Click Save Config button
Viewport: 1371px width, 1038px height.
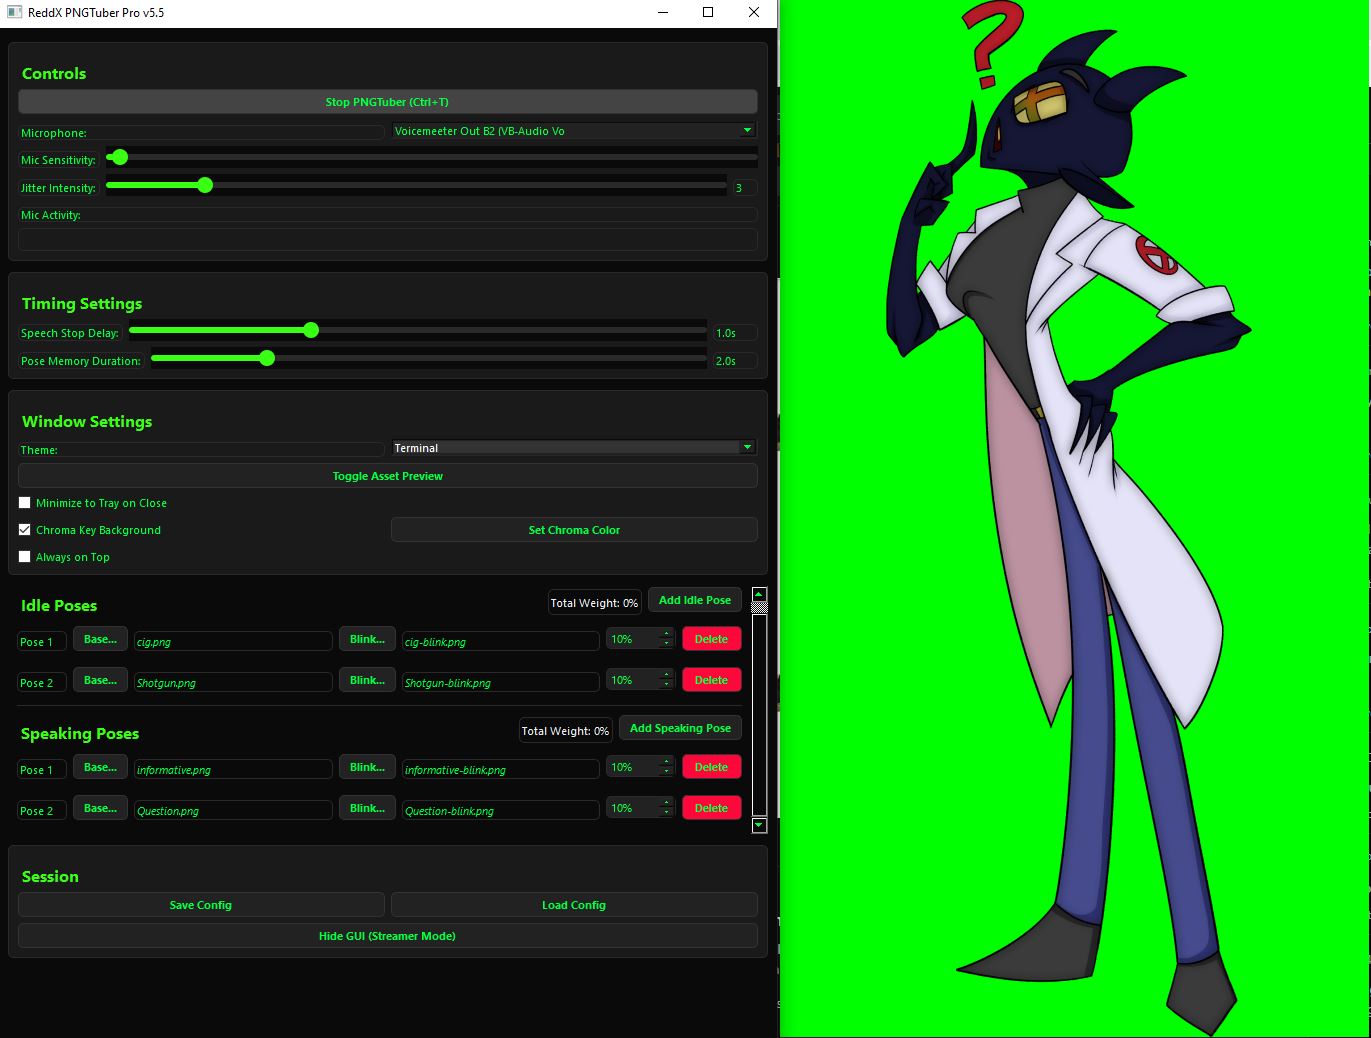tap(201, 905)
